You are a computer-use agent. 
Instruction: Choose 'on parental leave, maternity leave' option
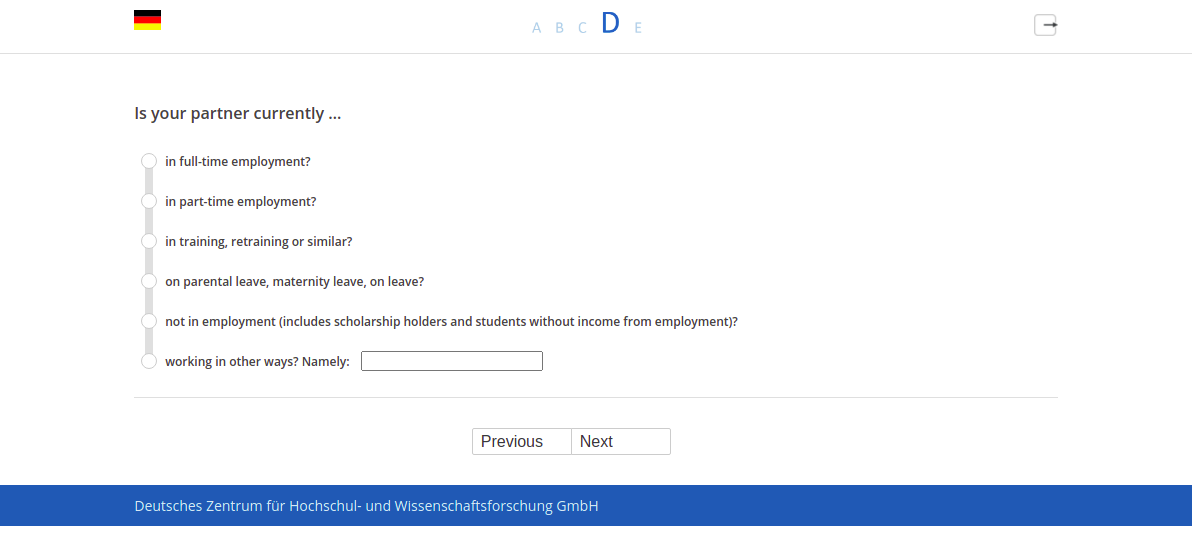point(149,281)
